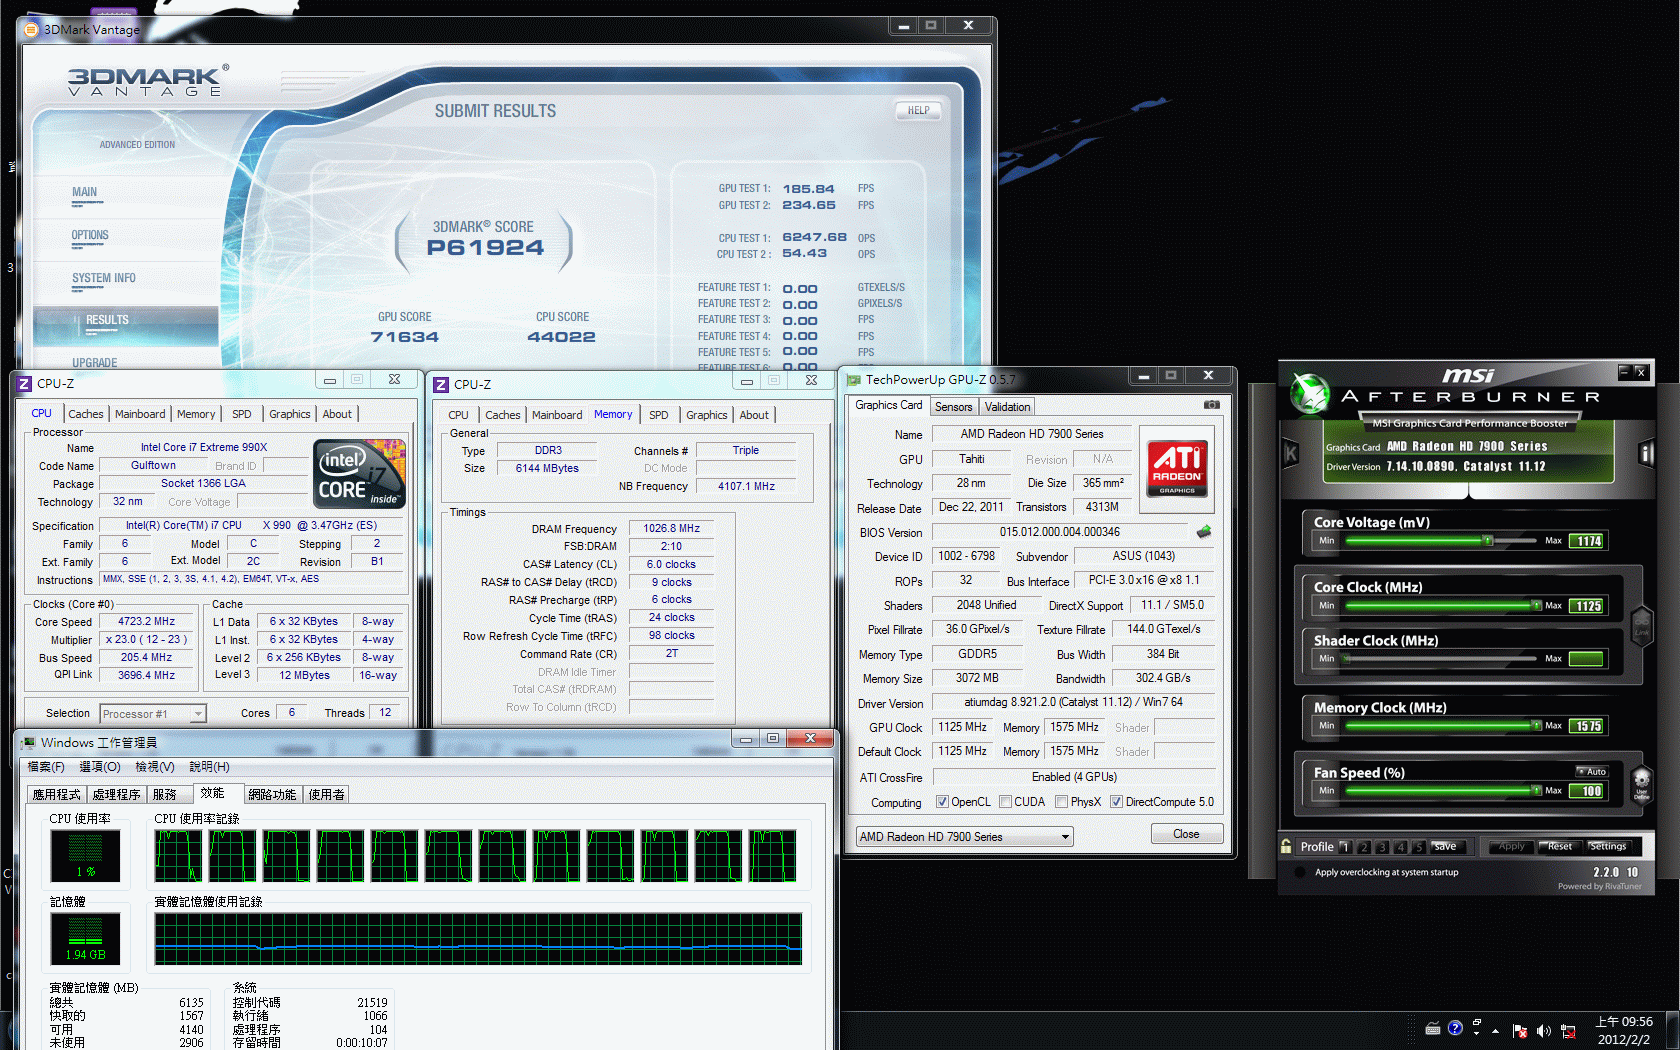Image resolution: width=1680 pixels, height=1050 pixels.
Task: Click the Task Manager title bar icon
Action: click(28, 742)
